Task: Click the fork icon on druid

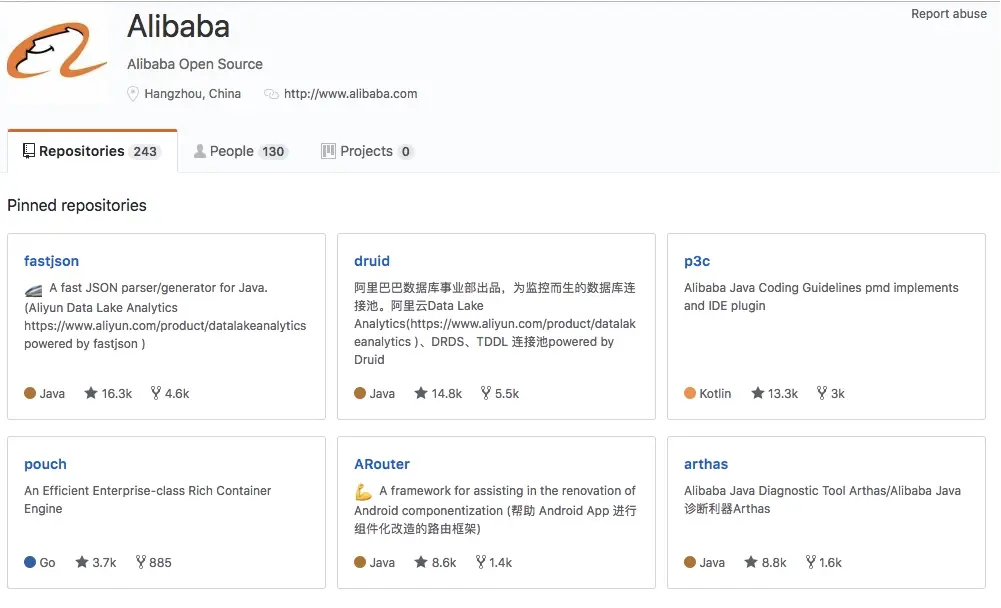Action: pyautogui.click(x=486, y=393)
